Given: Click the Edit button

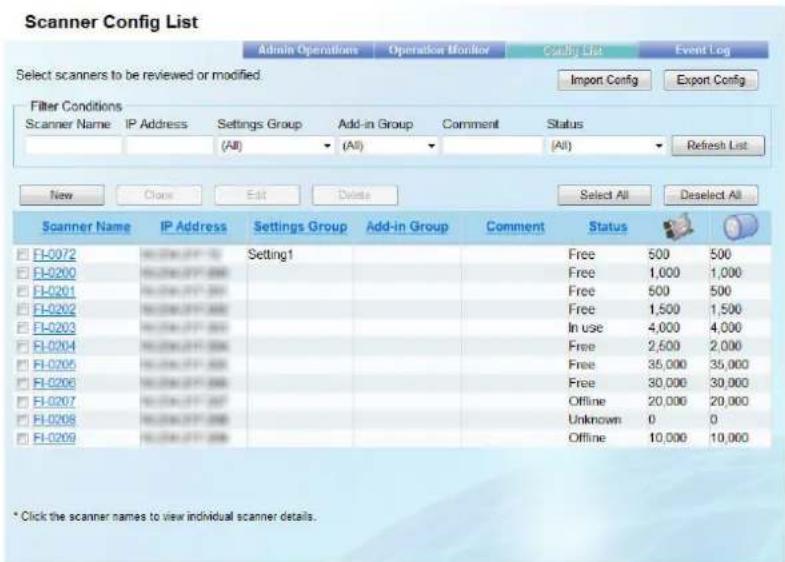Looking at the screenshot, I should coord(257,195).
